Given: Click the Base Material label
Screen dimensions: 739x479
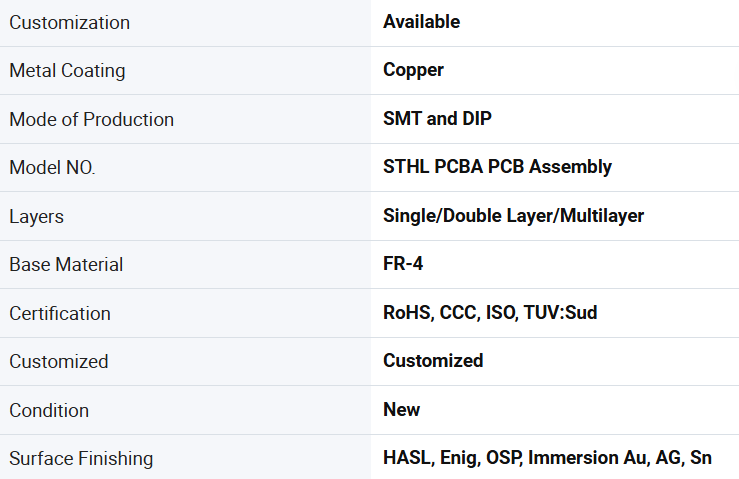Looking at the screenshot, I should pos(66,264).
